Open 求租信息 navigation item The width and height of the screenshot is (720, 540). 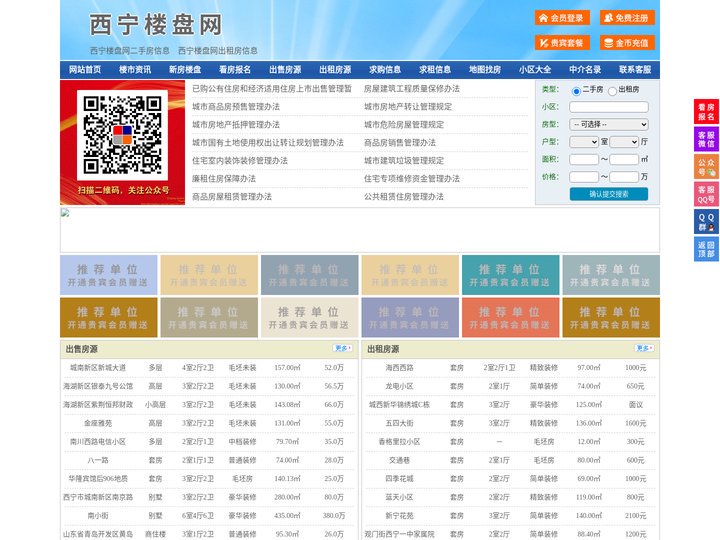tap(435, 70)
